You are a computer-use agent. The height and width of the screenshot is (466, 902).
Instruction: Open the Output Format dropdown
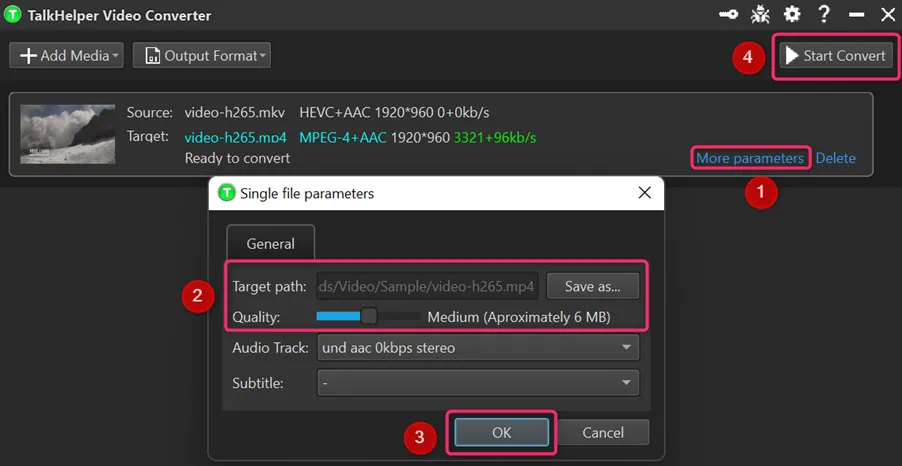click(202, 55)
